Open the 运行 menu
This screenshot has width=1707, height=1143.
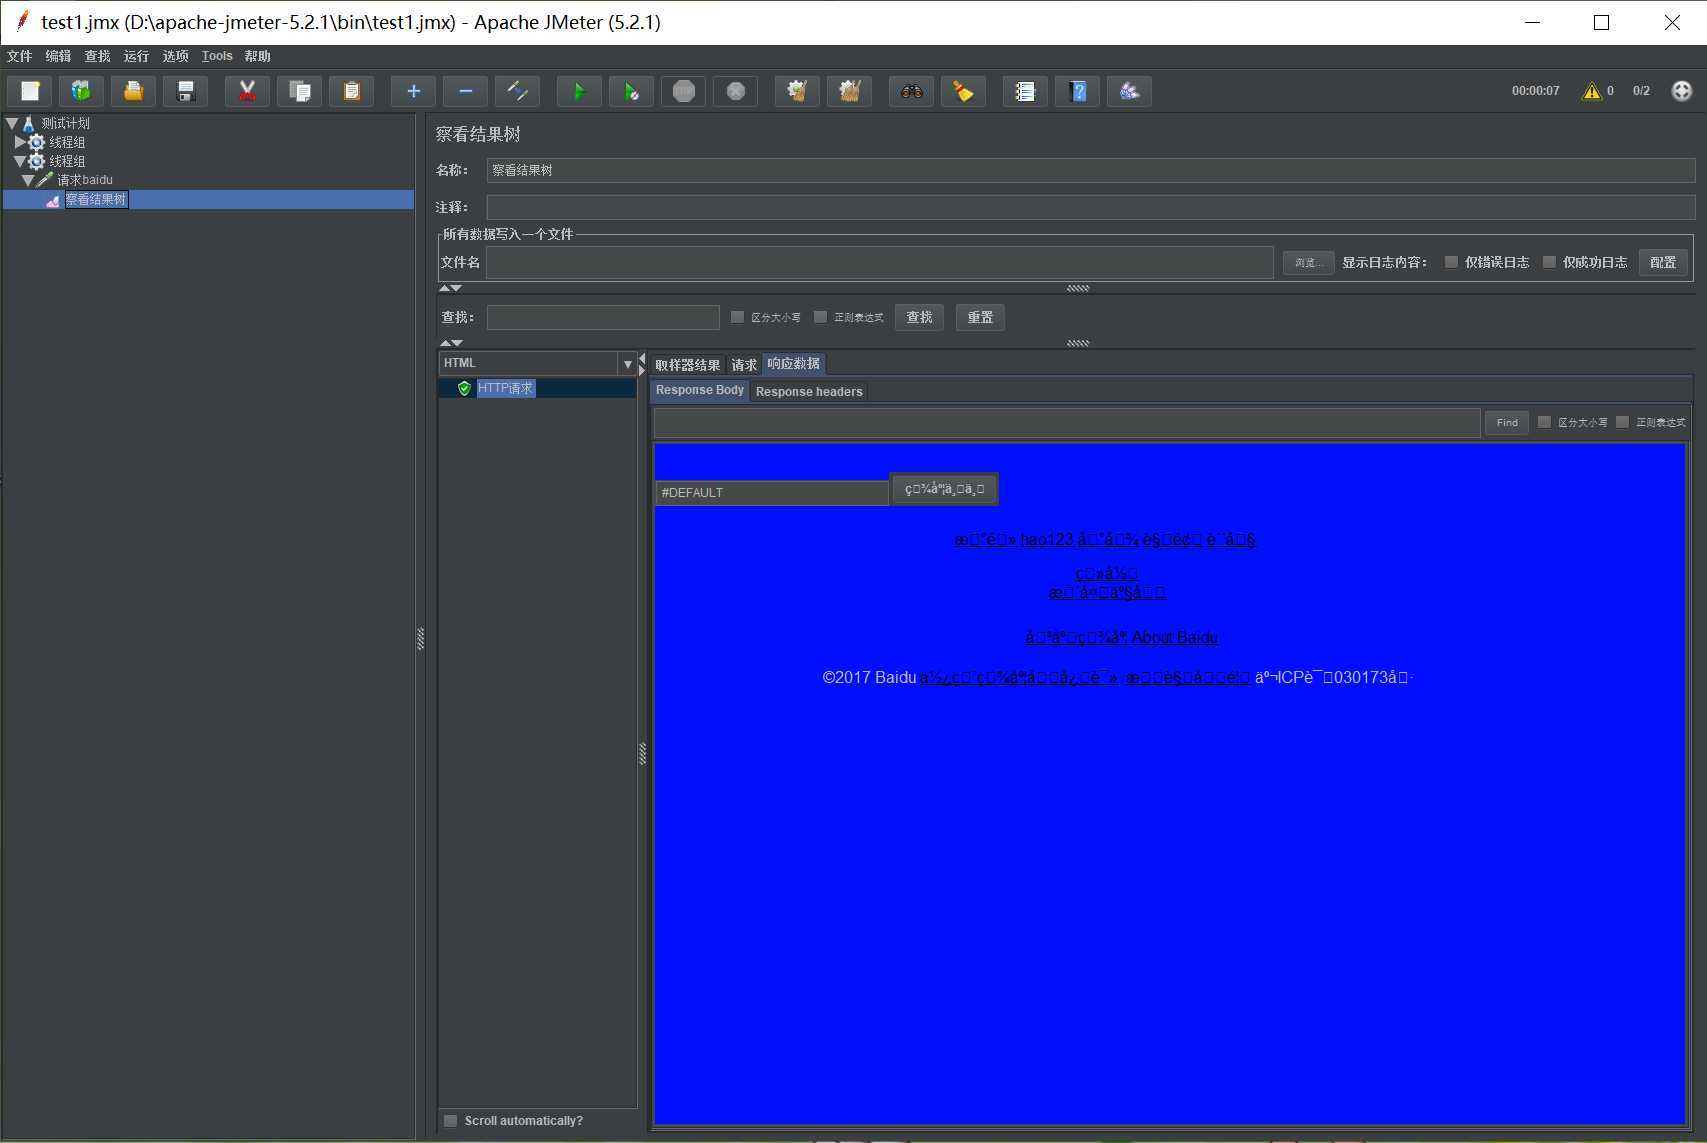[136, 56]
